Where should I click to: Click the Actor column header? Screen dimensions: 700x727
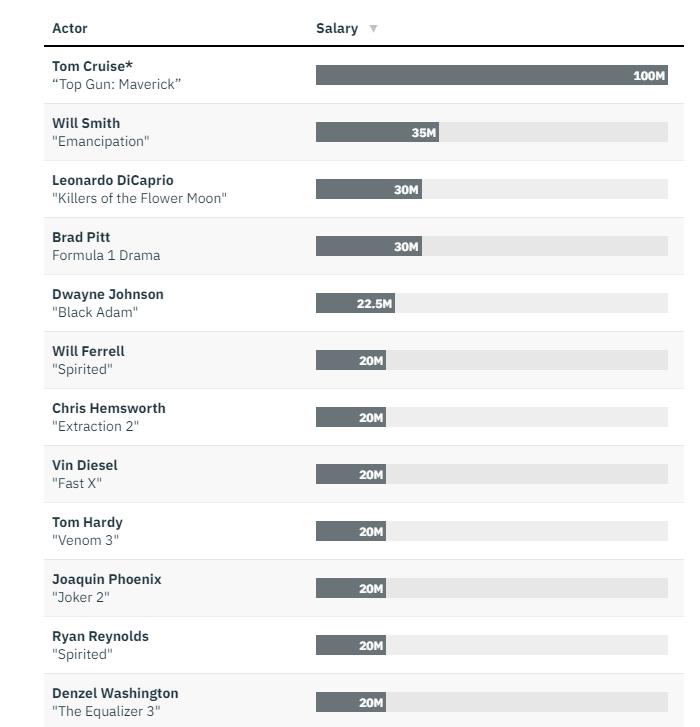pyautogui.click(x=70, y=28)
